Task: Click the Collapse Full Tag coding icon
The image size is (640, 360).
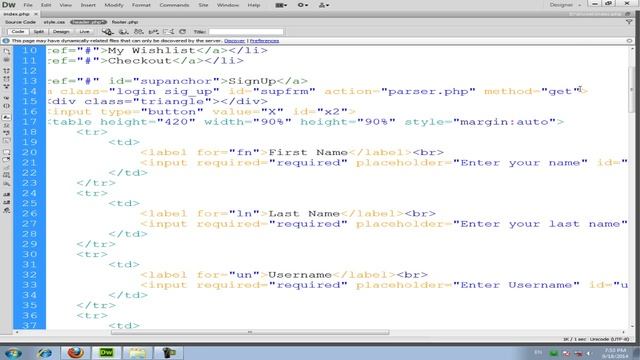Action: tap(7, 71)
